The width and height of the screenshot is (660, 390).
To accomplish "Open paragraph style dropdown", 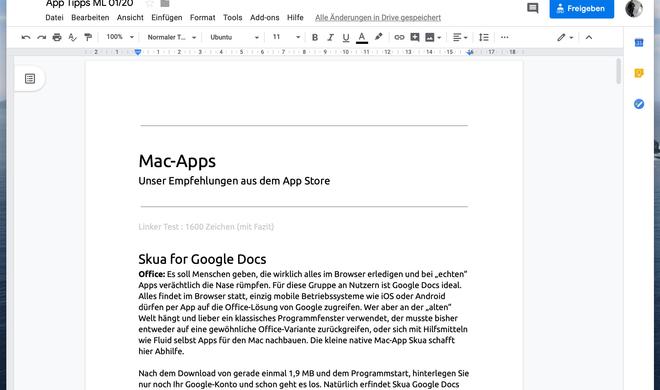I will pyautogui.click(x=172, y=37).
